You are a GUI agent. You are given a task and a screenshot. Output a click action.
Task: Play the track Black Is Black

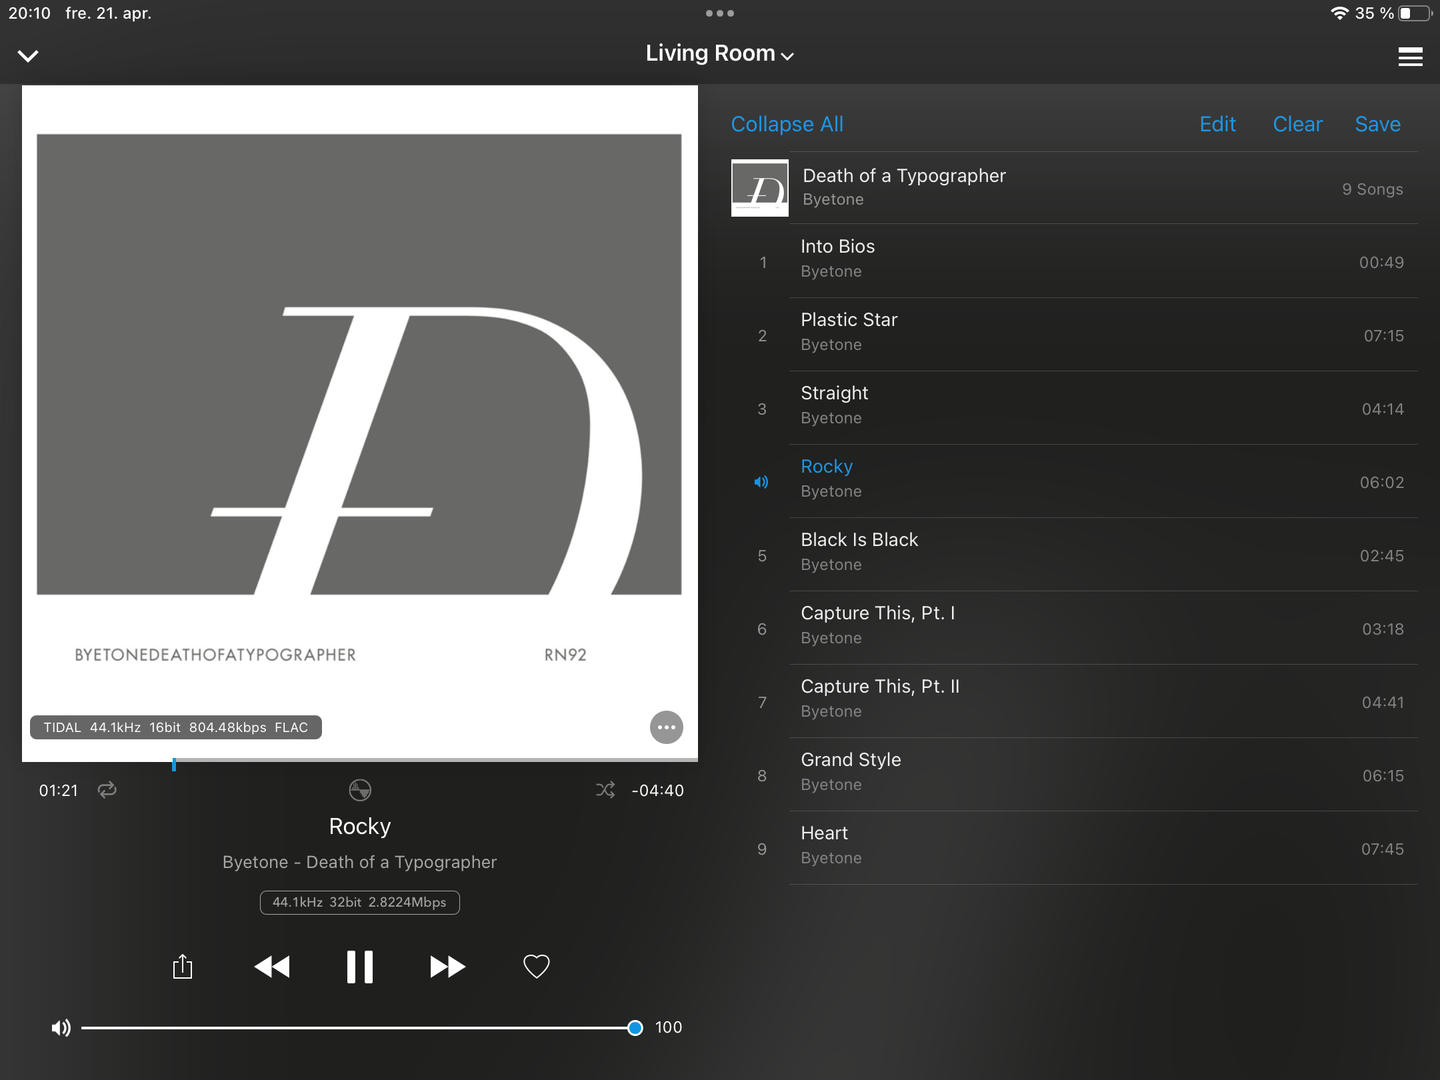(x=1074, y=554)
